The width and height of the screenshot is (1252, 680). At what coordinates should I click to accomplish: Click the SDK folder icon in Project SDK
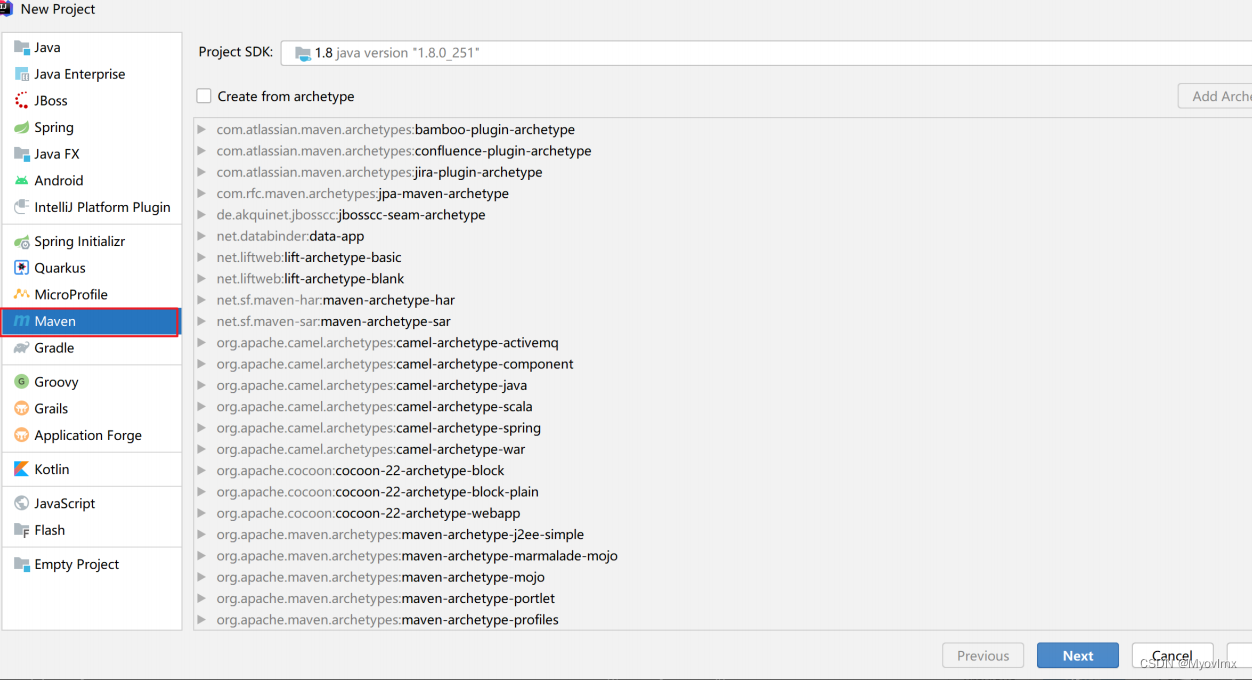303,53
